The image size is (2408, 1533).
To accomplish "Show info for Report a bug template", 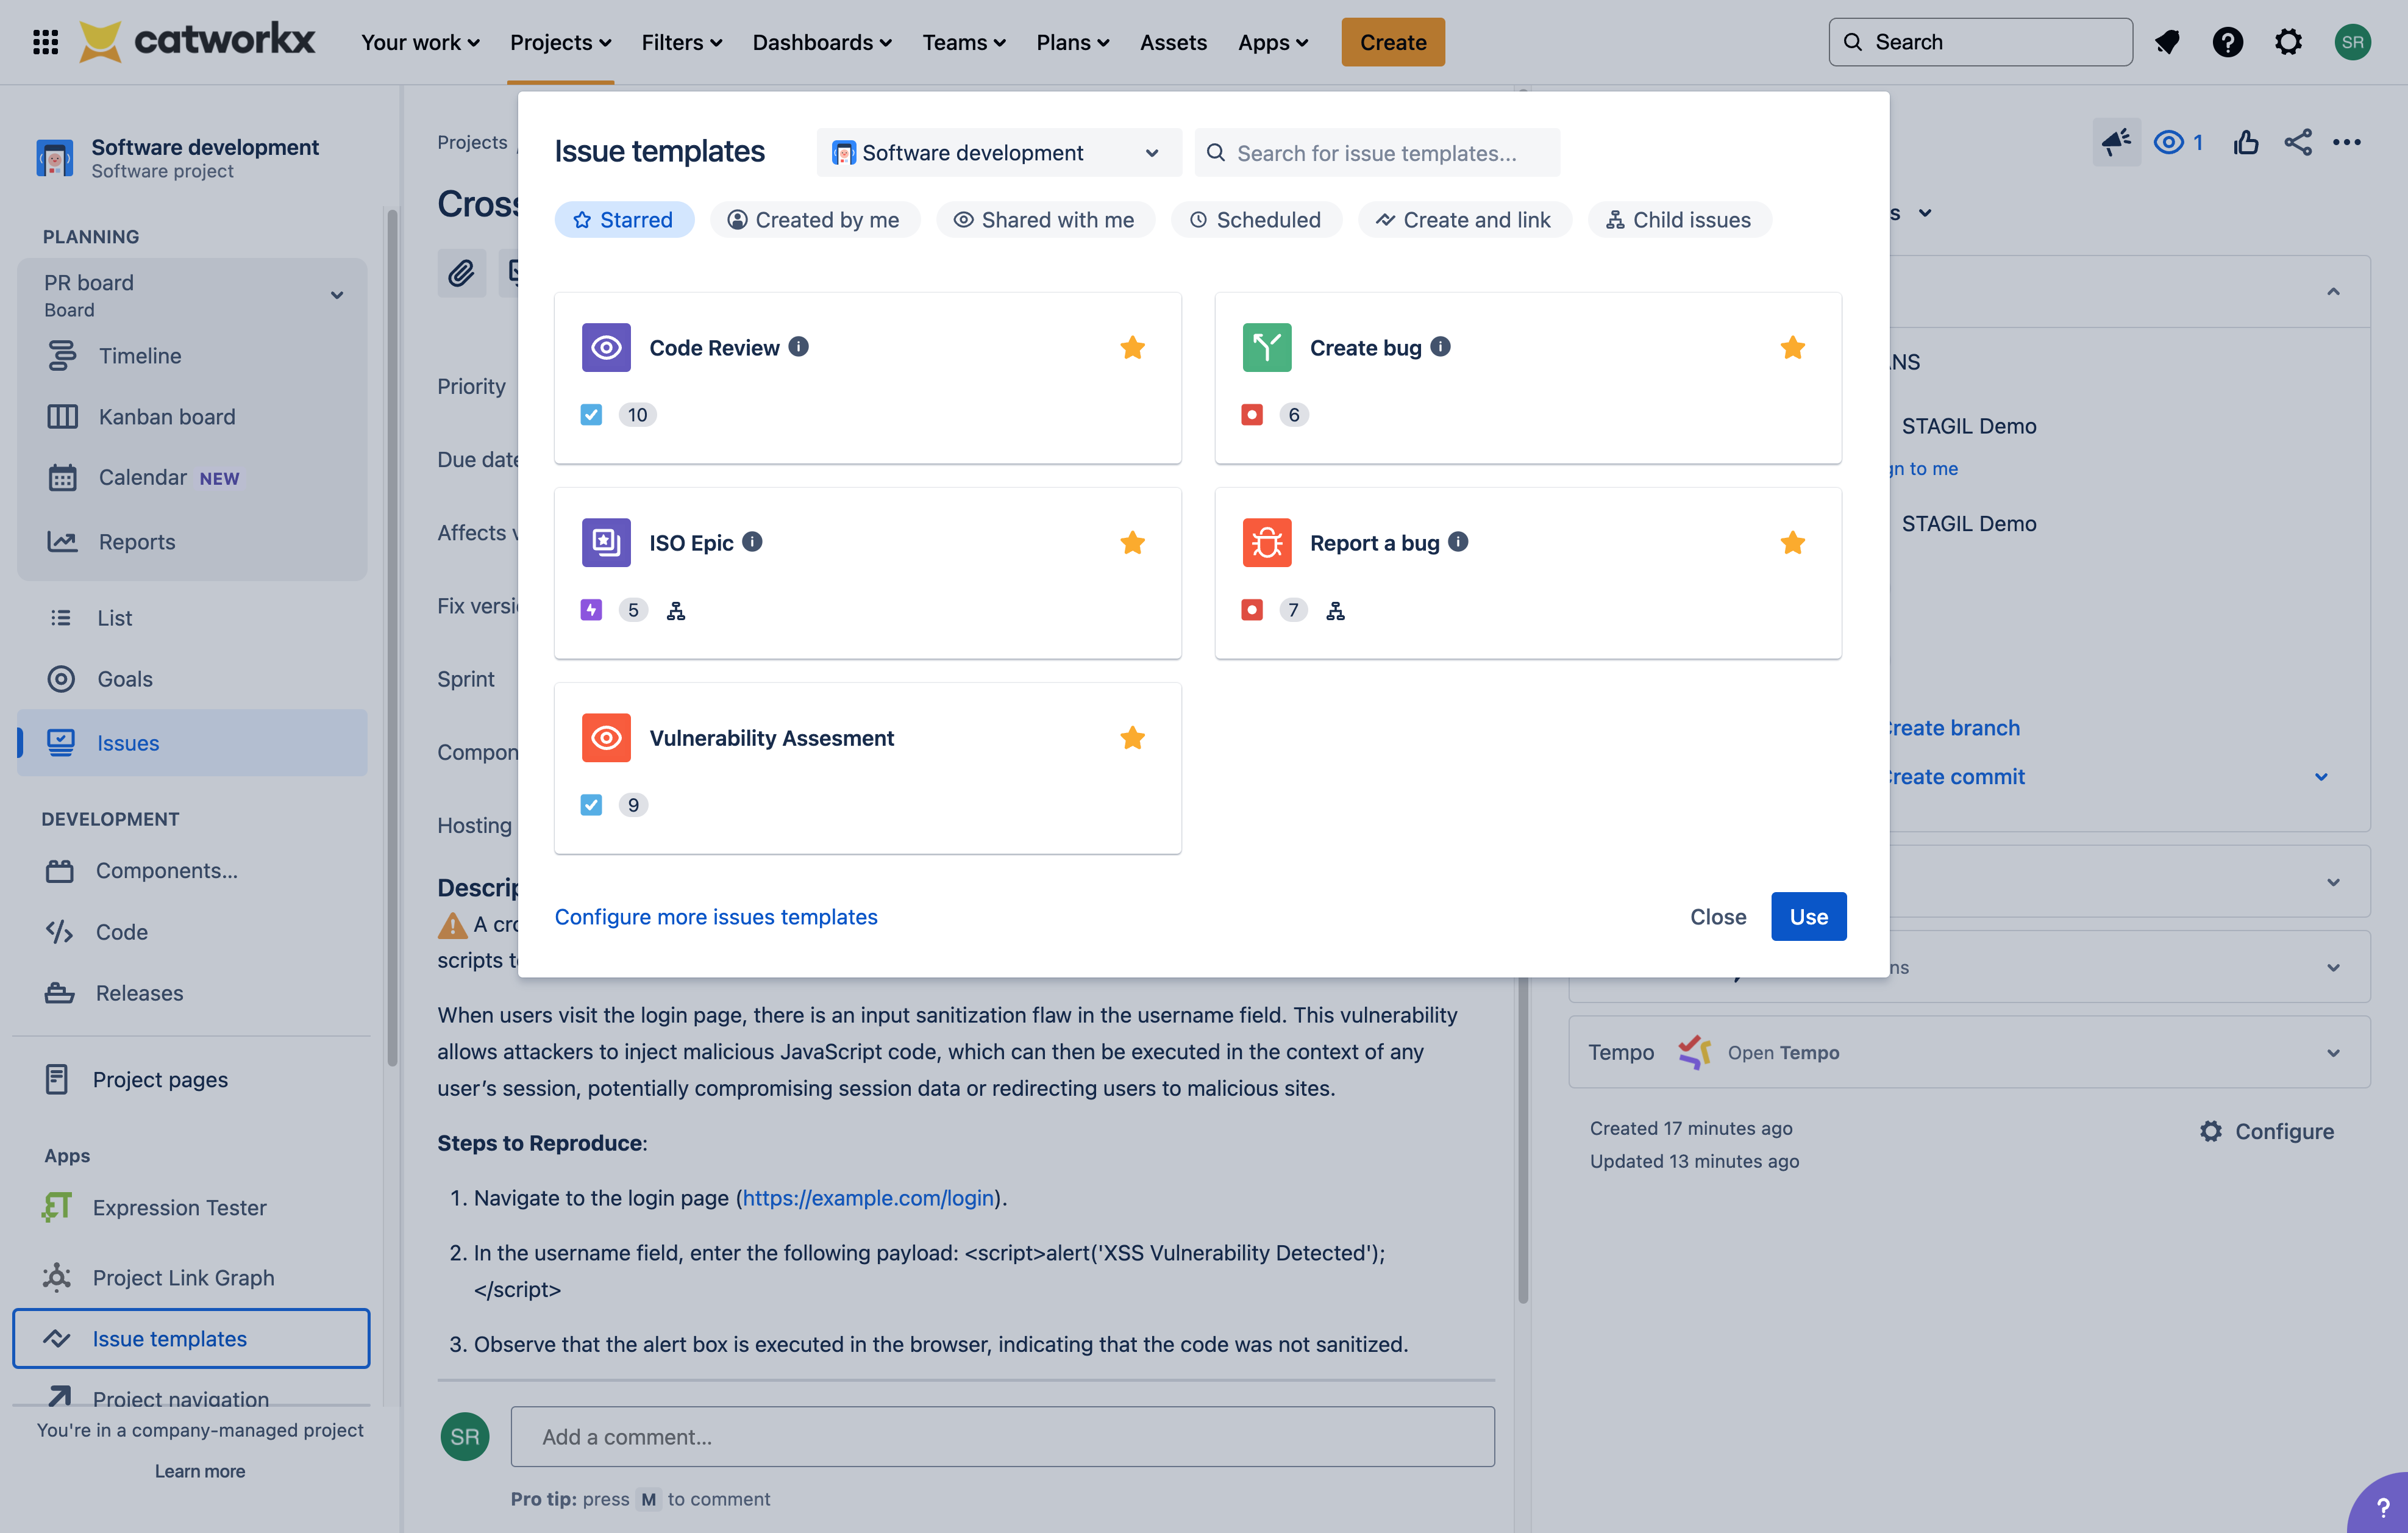I will point(1458,541).
